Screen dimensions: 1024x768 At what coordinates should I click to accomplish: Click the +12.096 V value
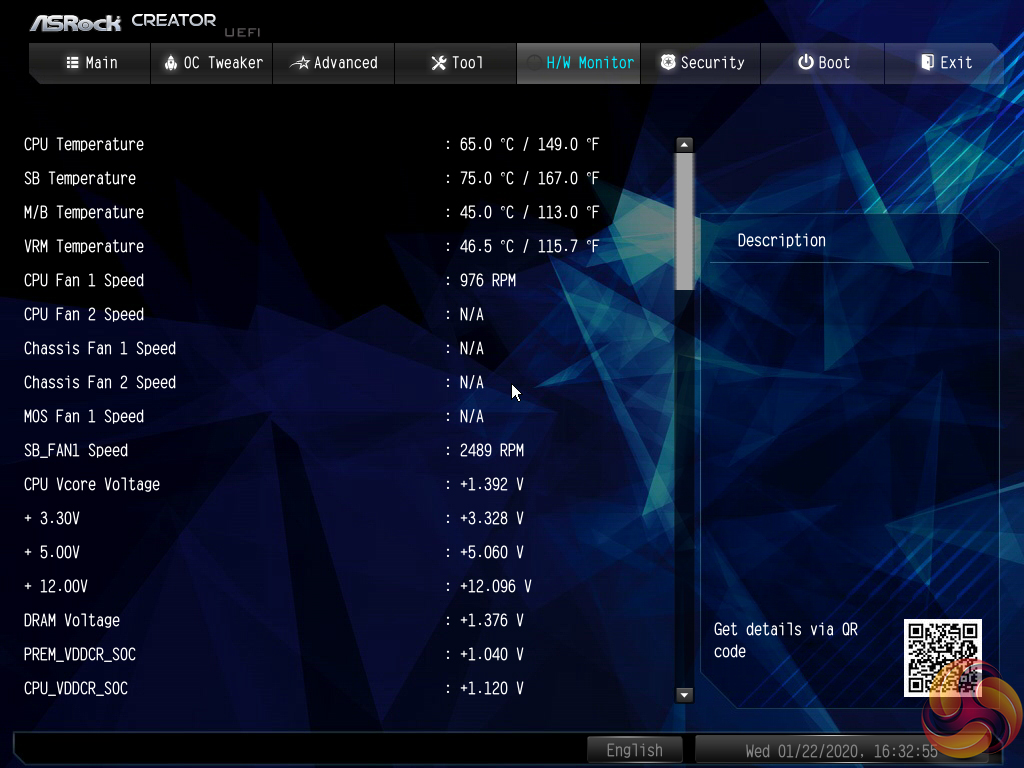[496, 586]
